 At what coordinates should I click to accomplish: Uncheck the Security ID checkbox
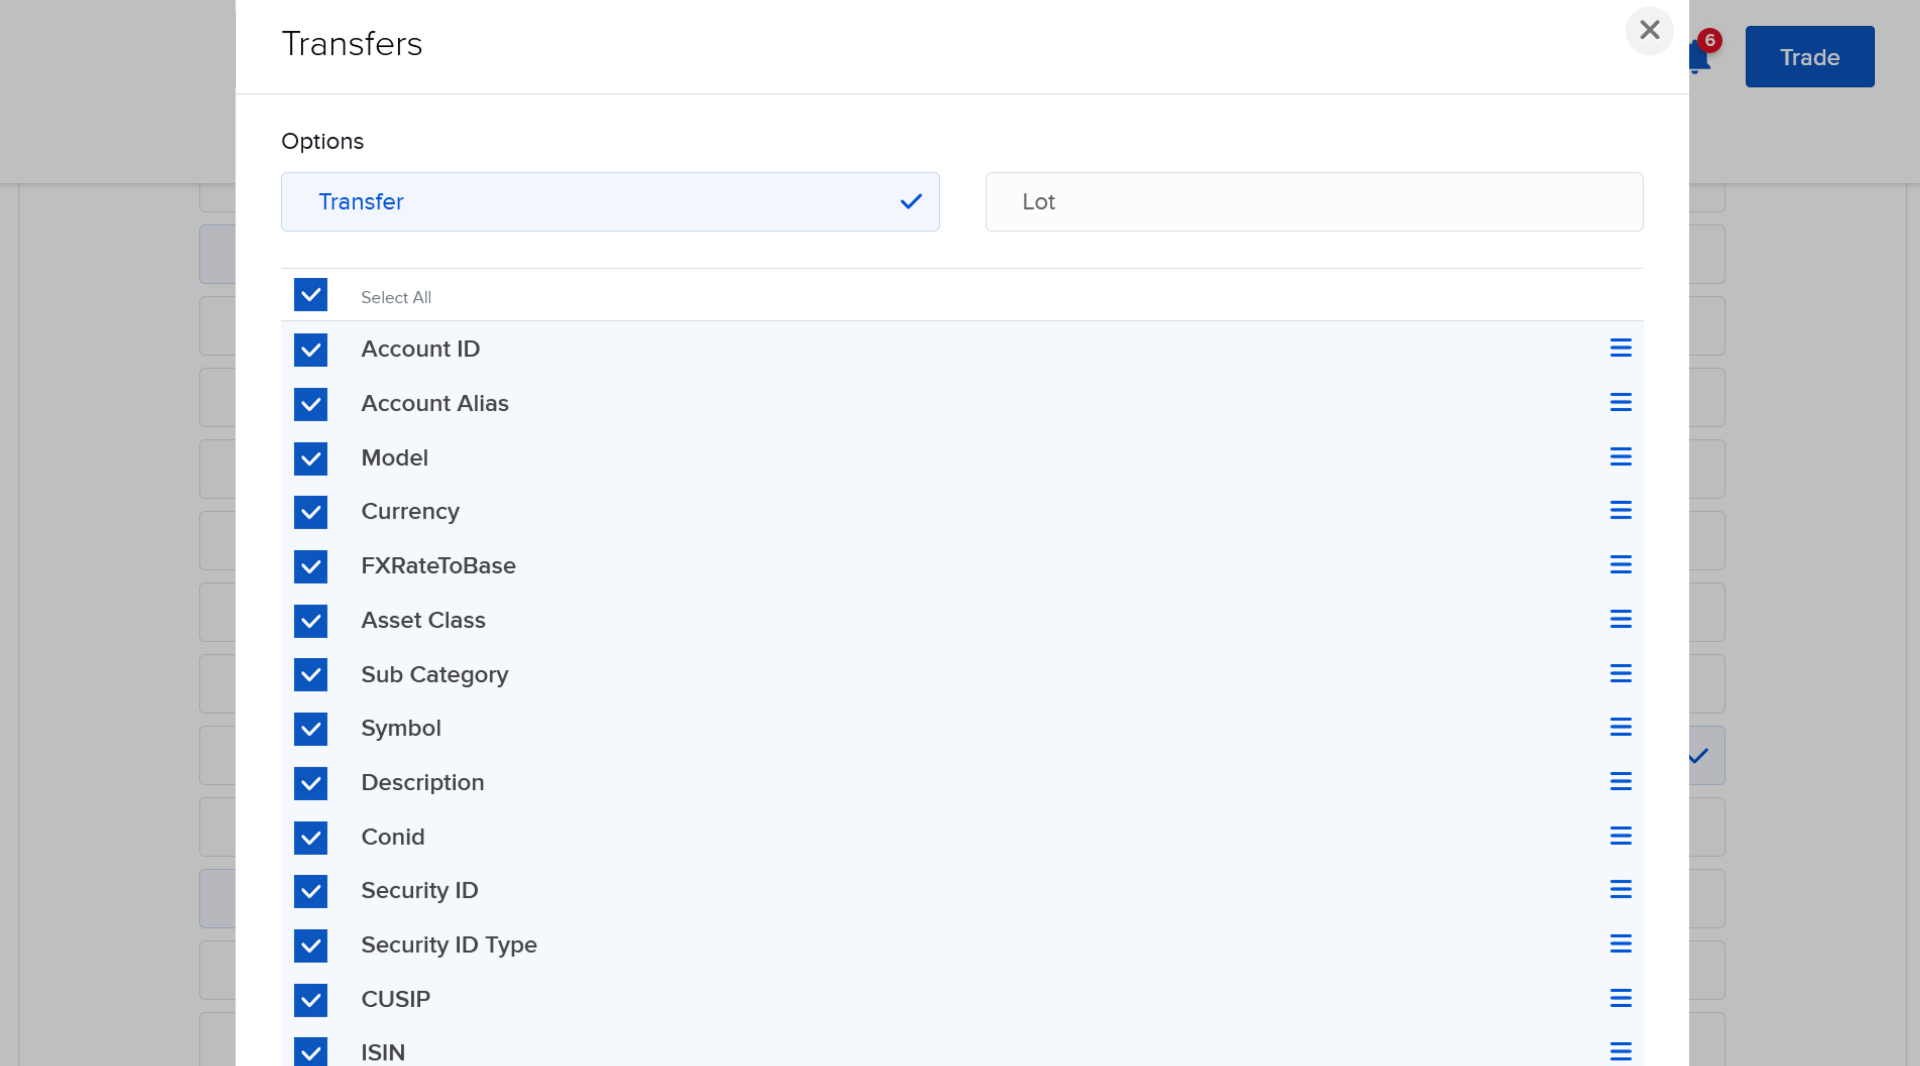point(311,891)
